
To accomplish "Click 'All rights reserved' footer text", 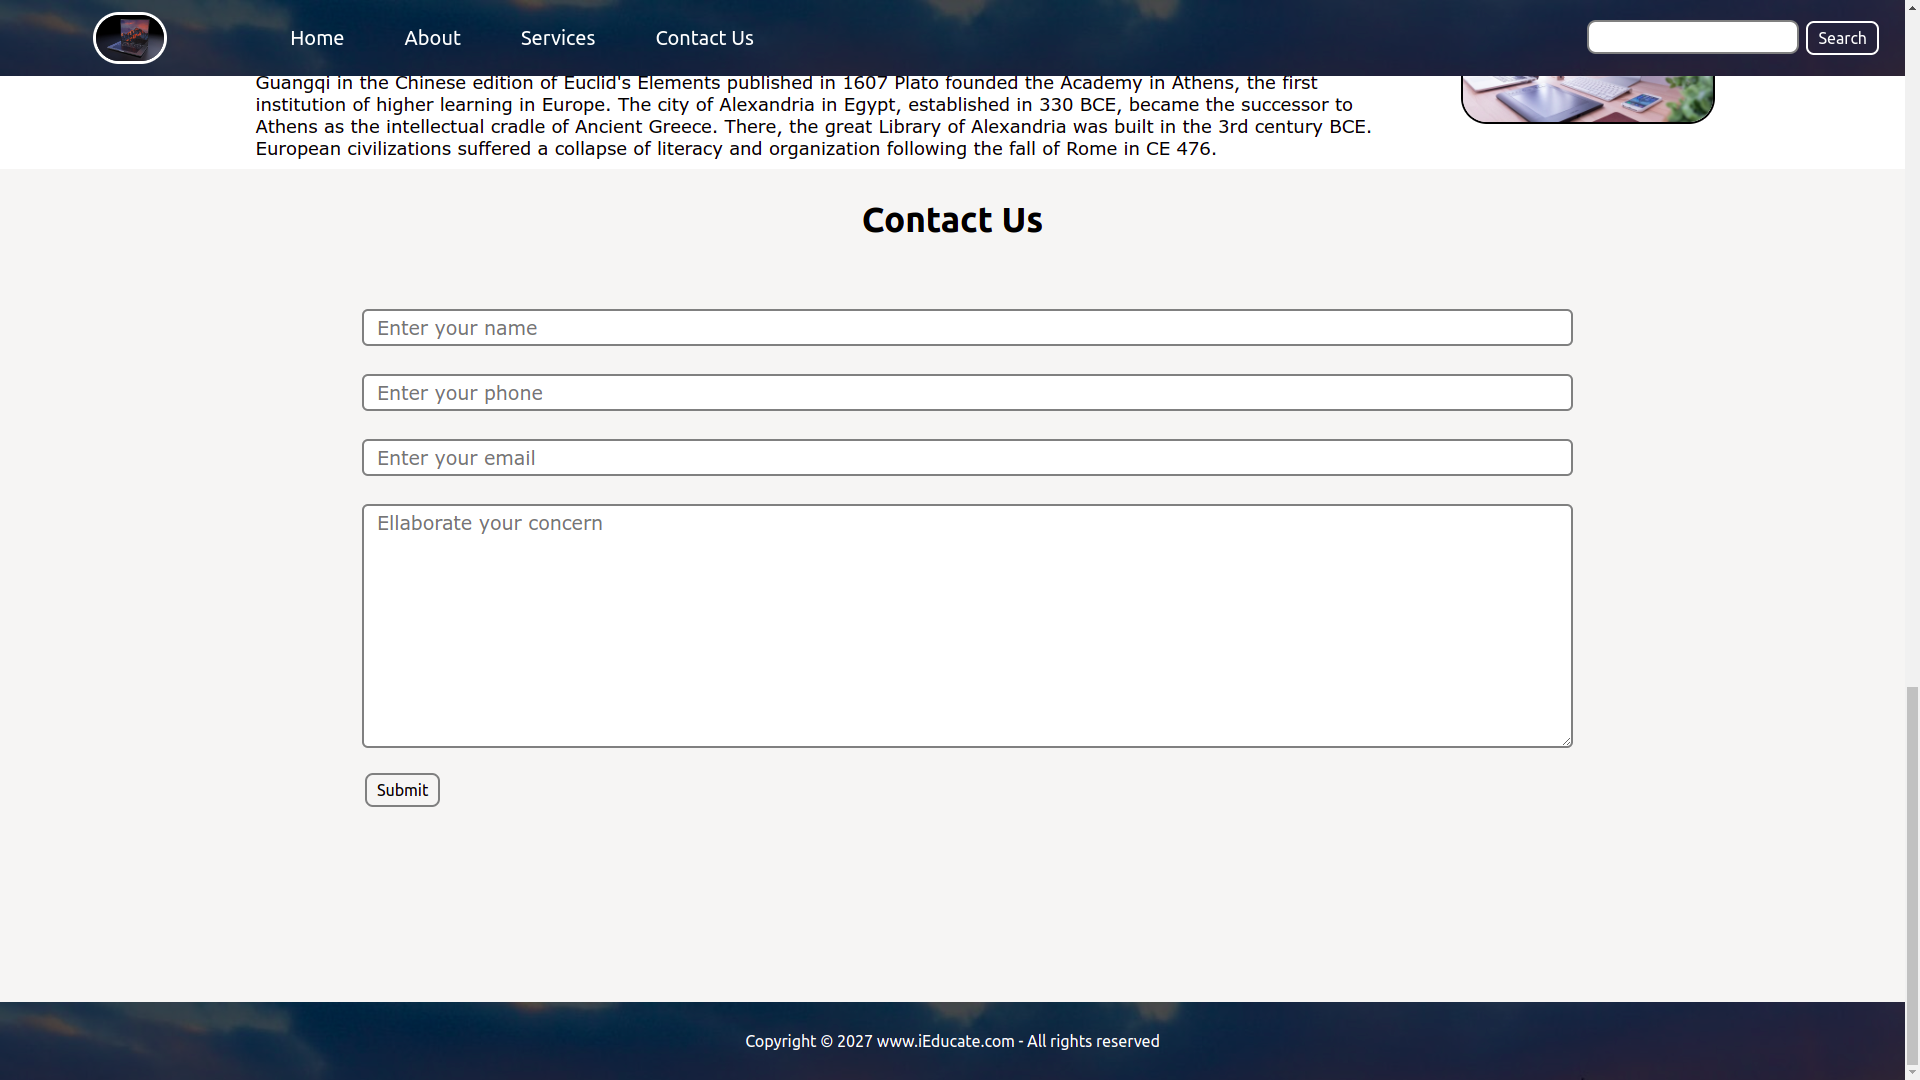I will 1093,1041.
